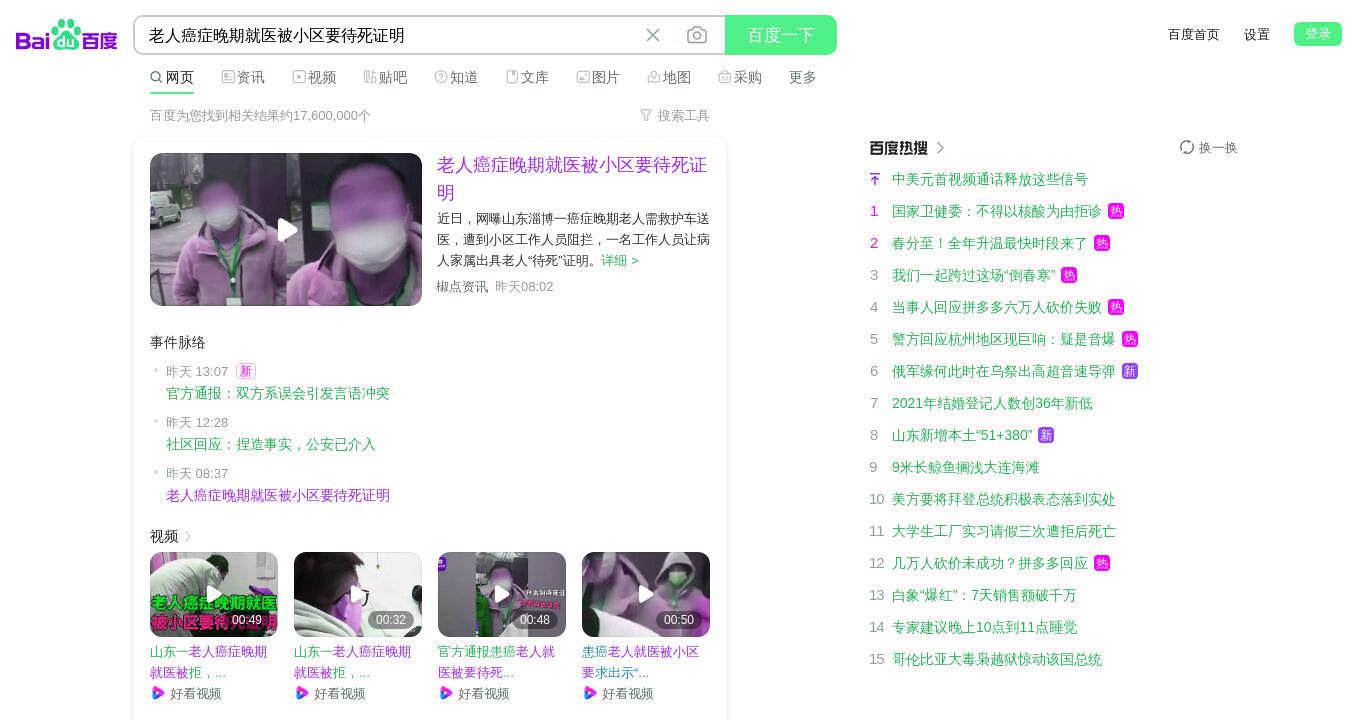Expand the 更多 menu
This screenshot has width=1366, height=720.
pos(803,77)
